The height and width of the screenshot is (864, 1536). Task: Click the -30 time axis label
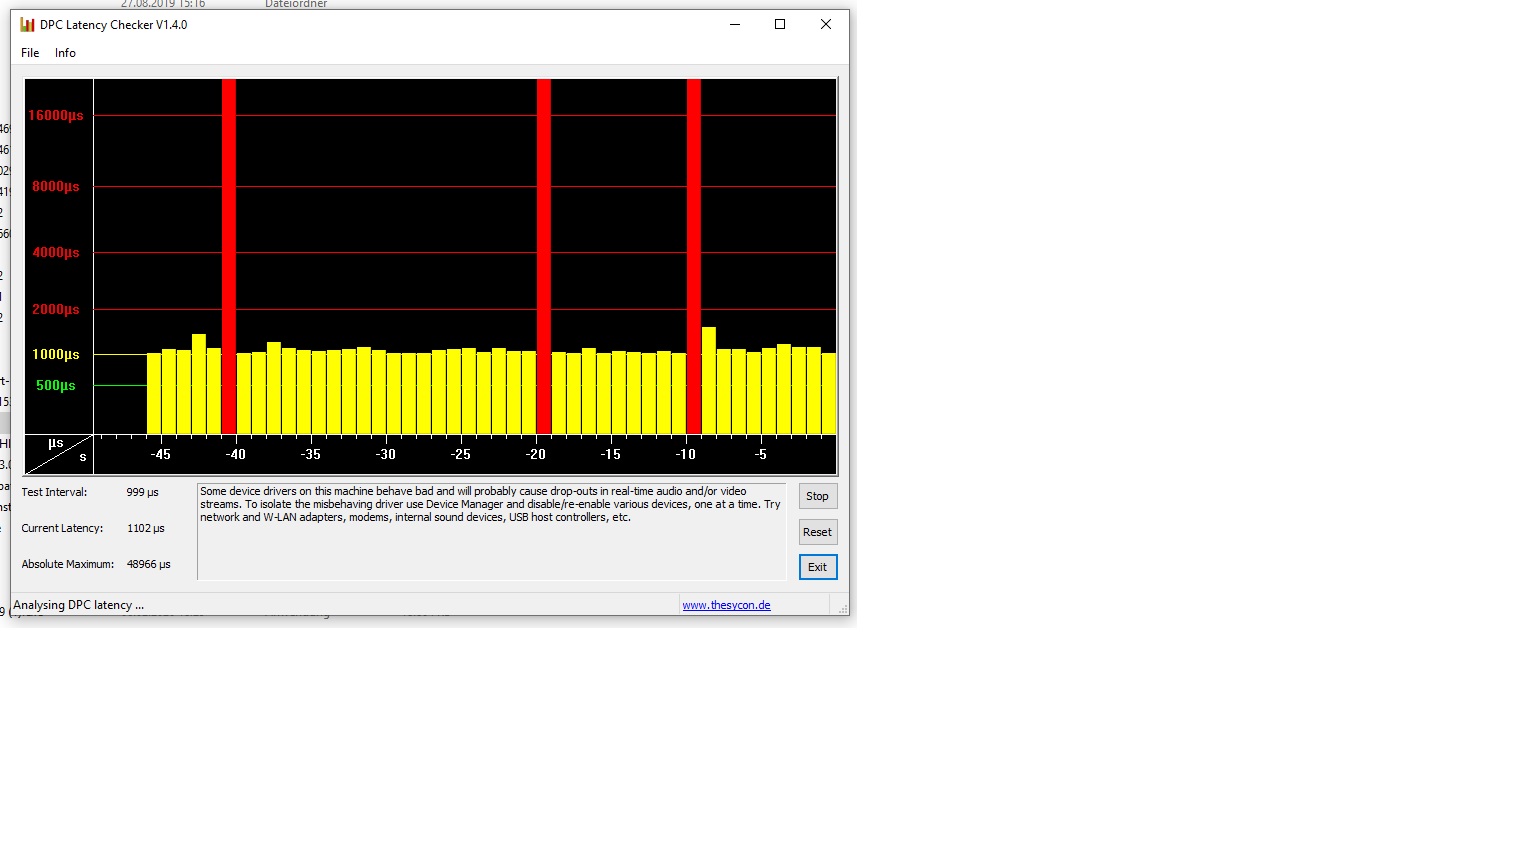[385, 454]
